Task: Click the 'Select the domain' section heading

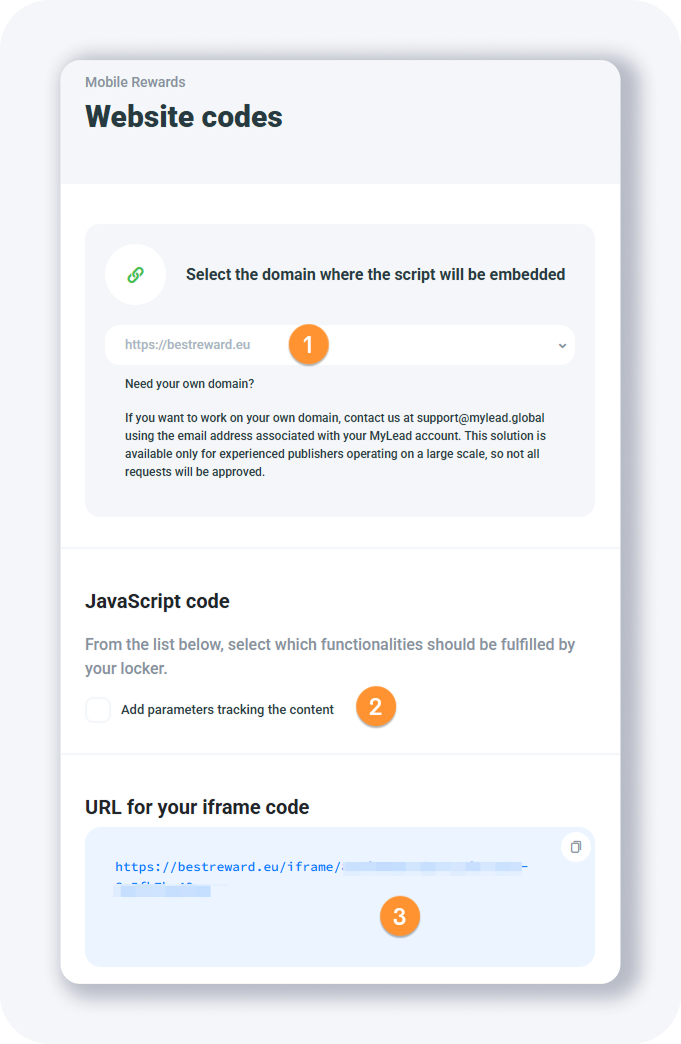Action: pos(375,274)
